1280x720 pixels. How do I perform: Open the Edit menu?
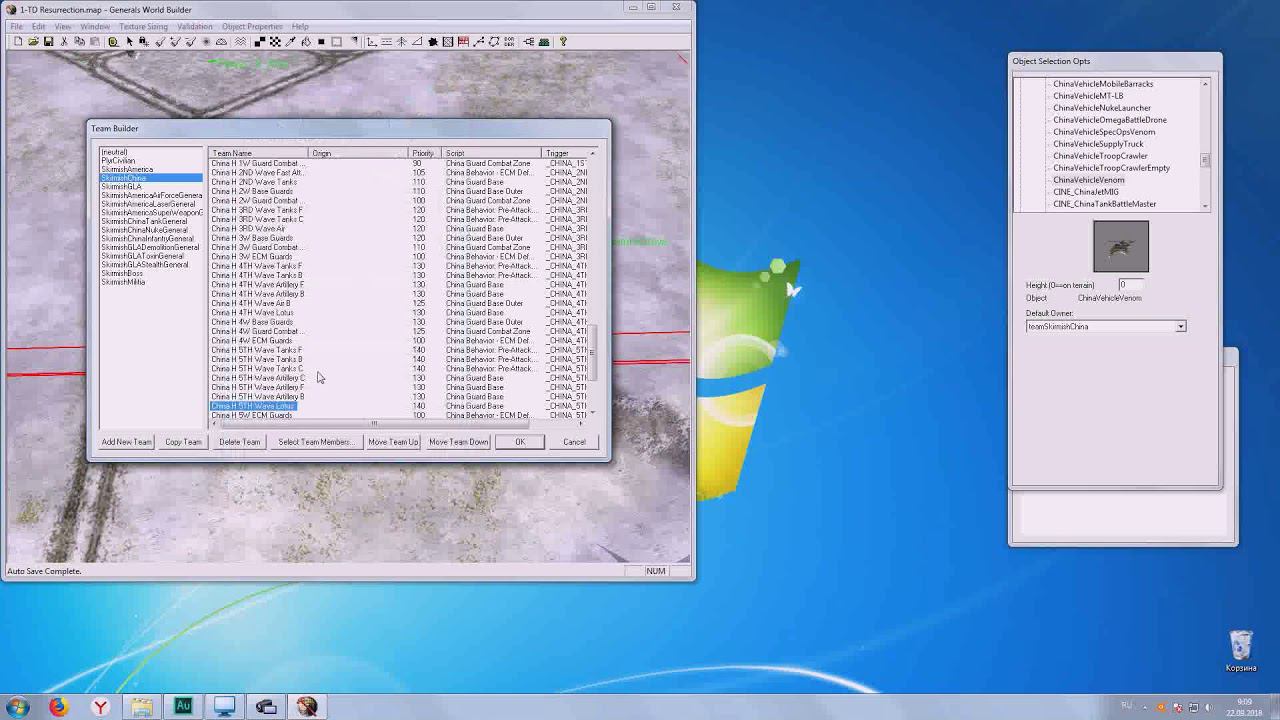(38, 26)
